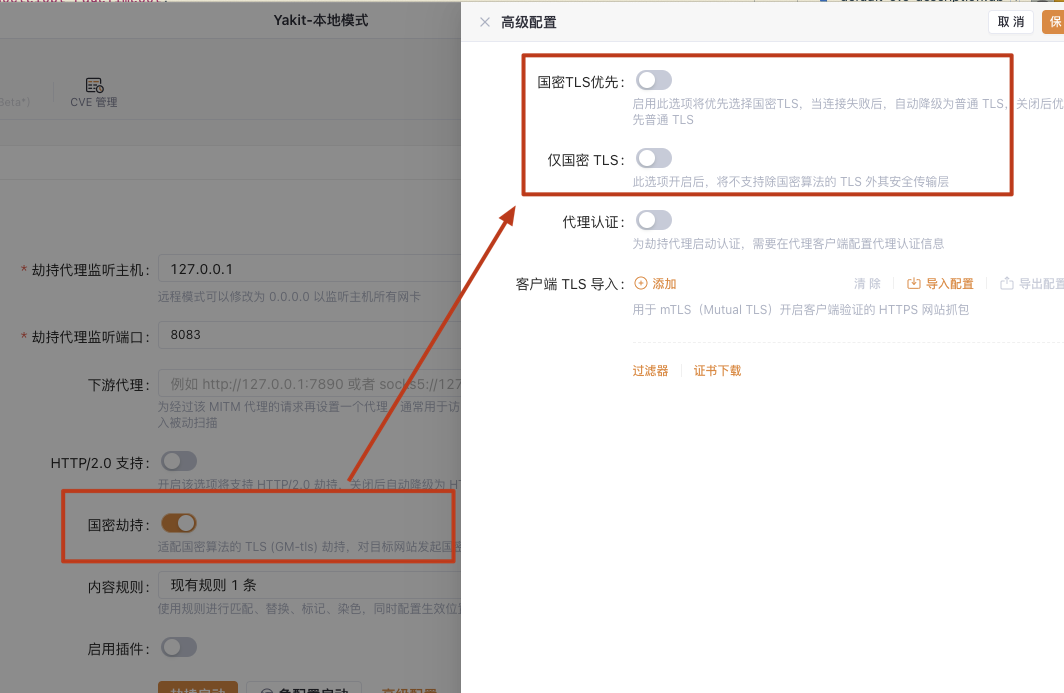
Task: Click the 取消 button
Action: (1010, 21)
